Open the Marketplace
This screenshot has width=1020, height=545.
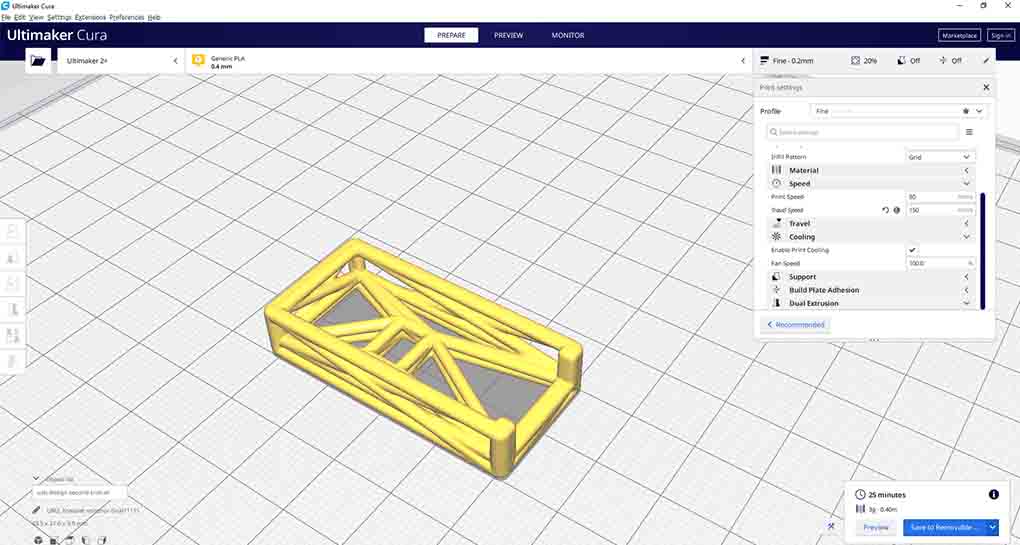tap(960, 36)
